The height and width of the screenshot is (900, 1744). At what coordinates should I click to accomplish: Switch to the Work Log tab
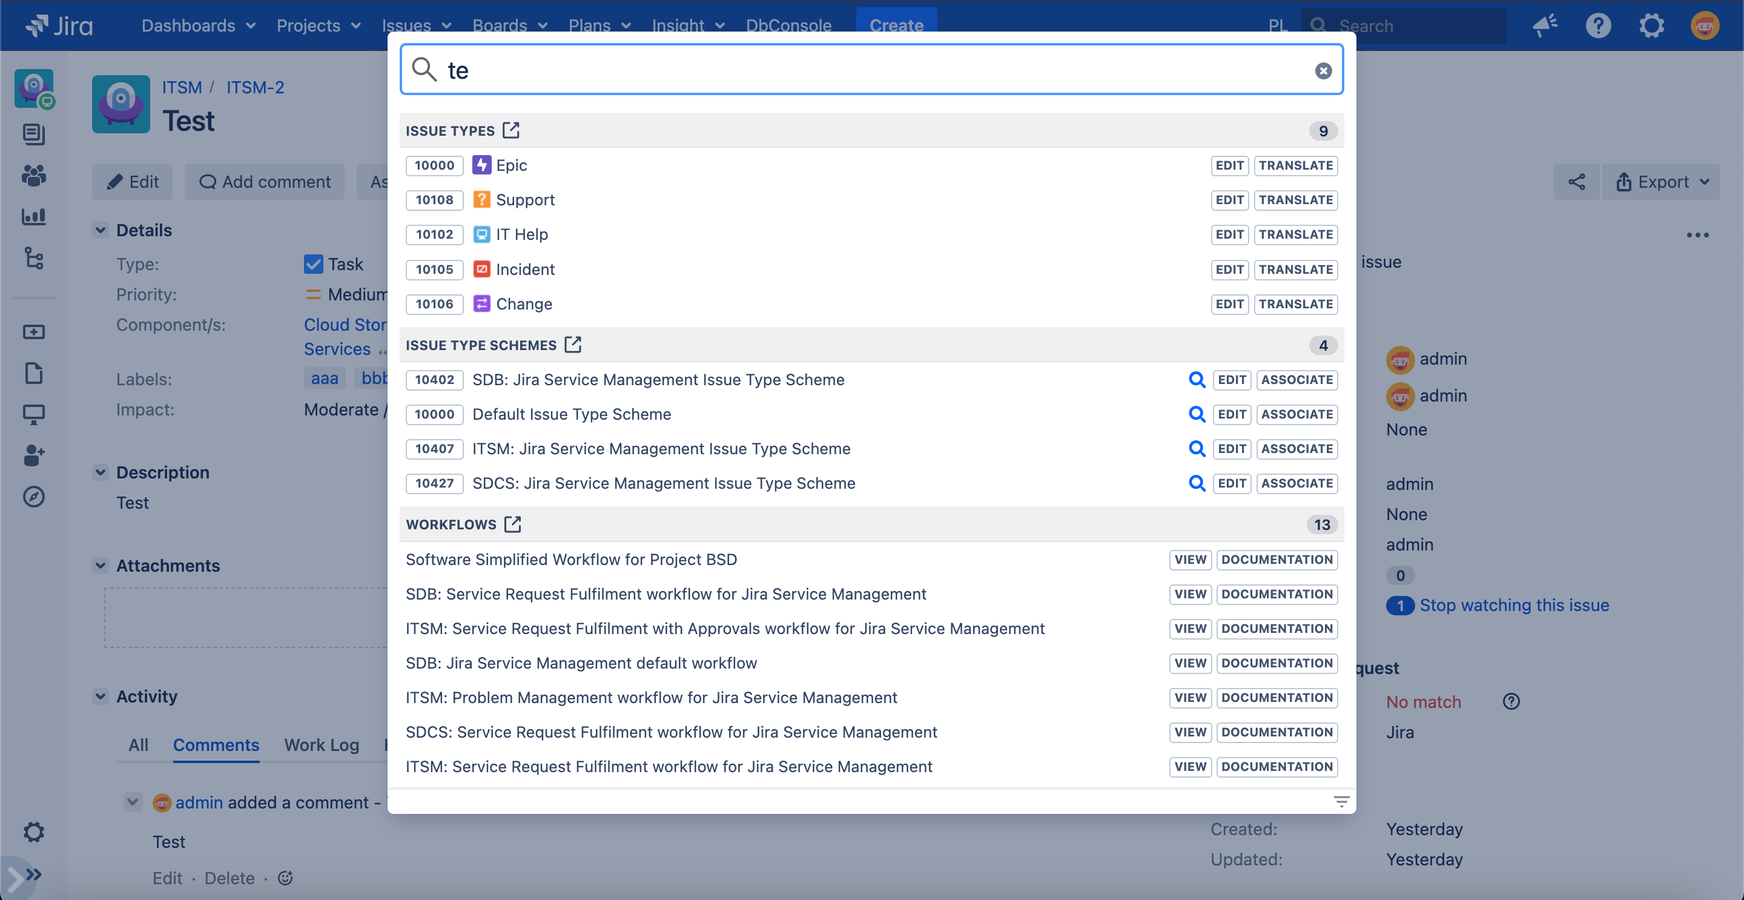[321, 745]
